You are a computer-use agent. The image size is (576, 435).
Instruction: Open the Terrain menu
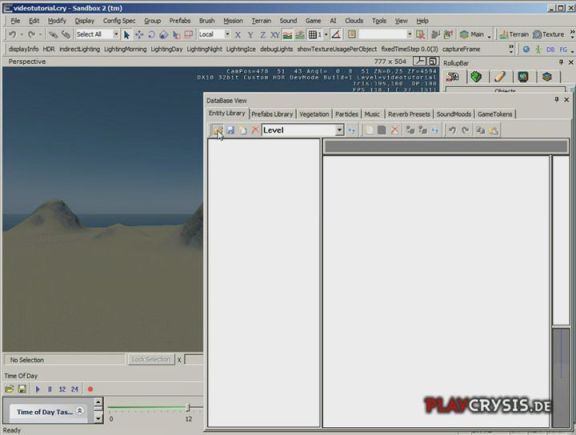pyautogui.click(x=261, y=21)
